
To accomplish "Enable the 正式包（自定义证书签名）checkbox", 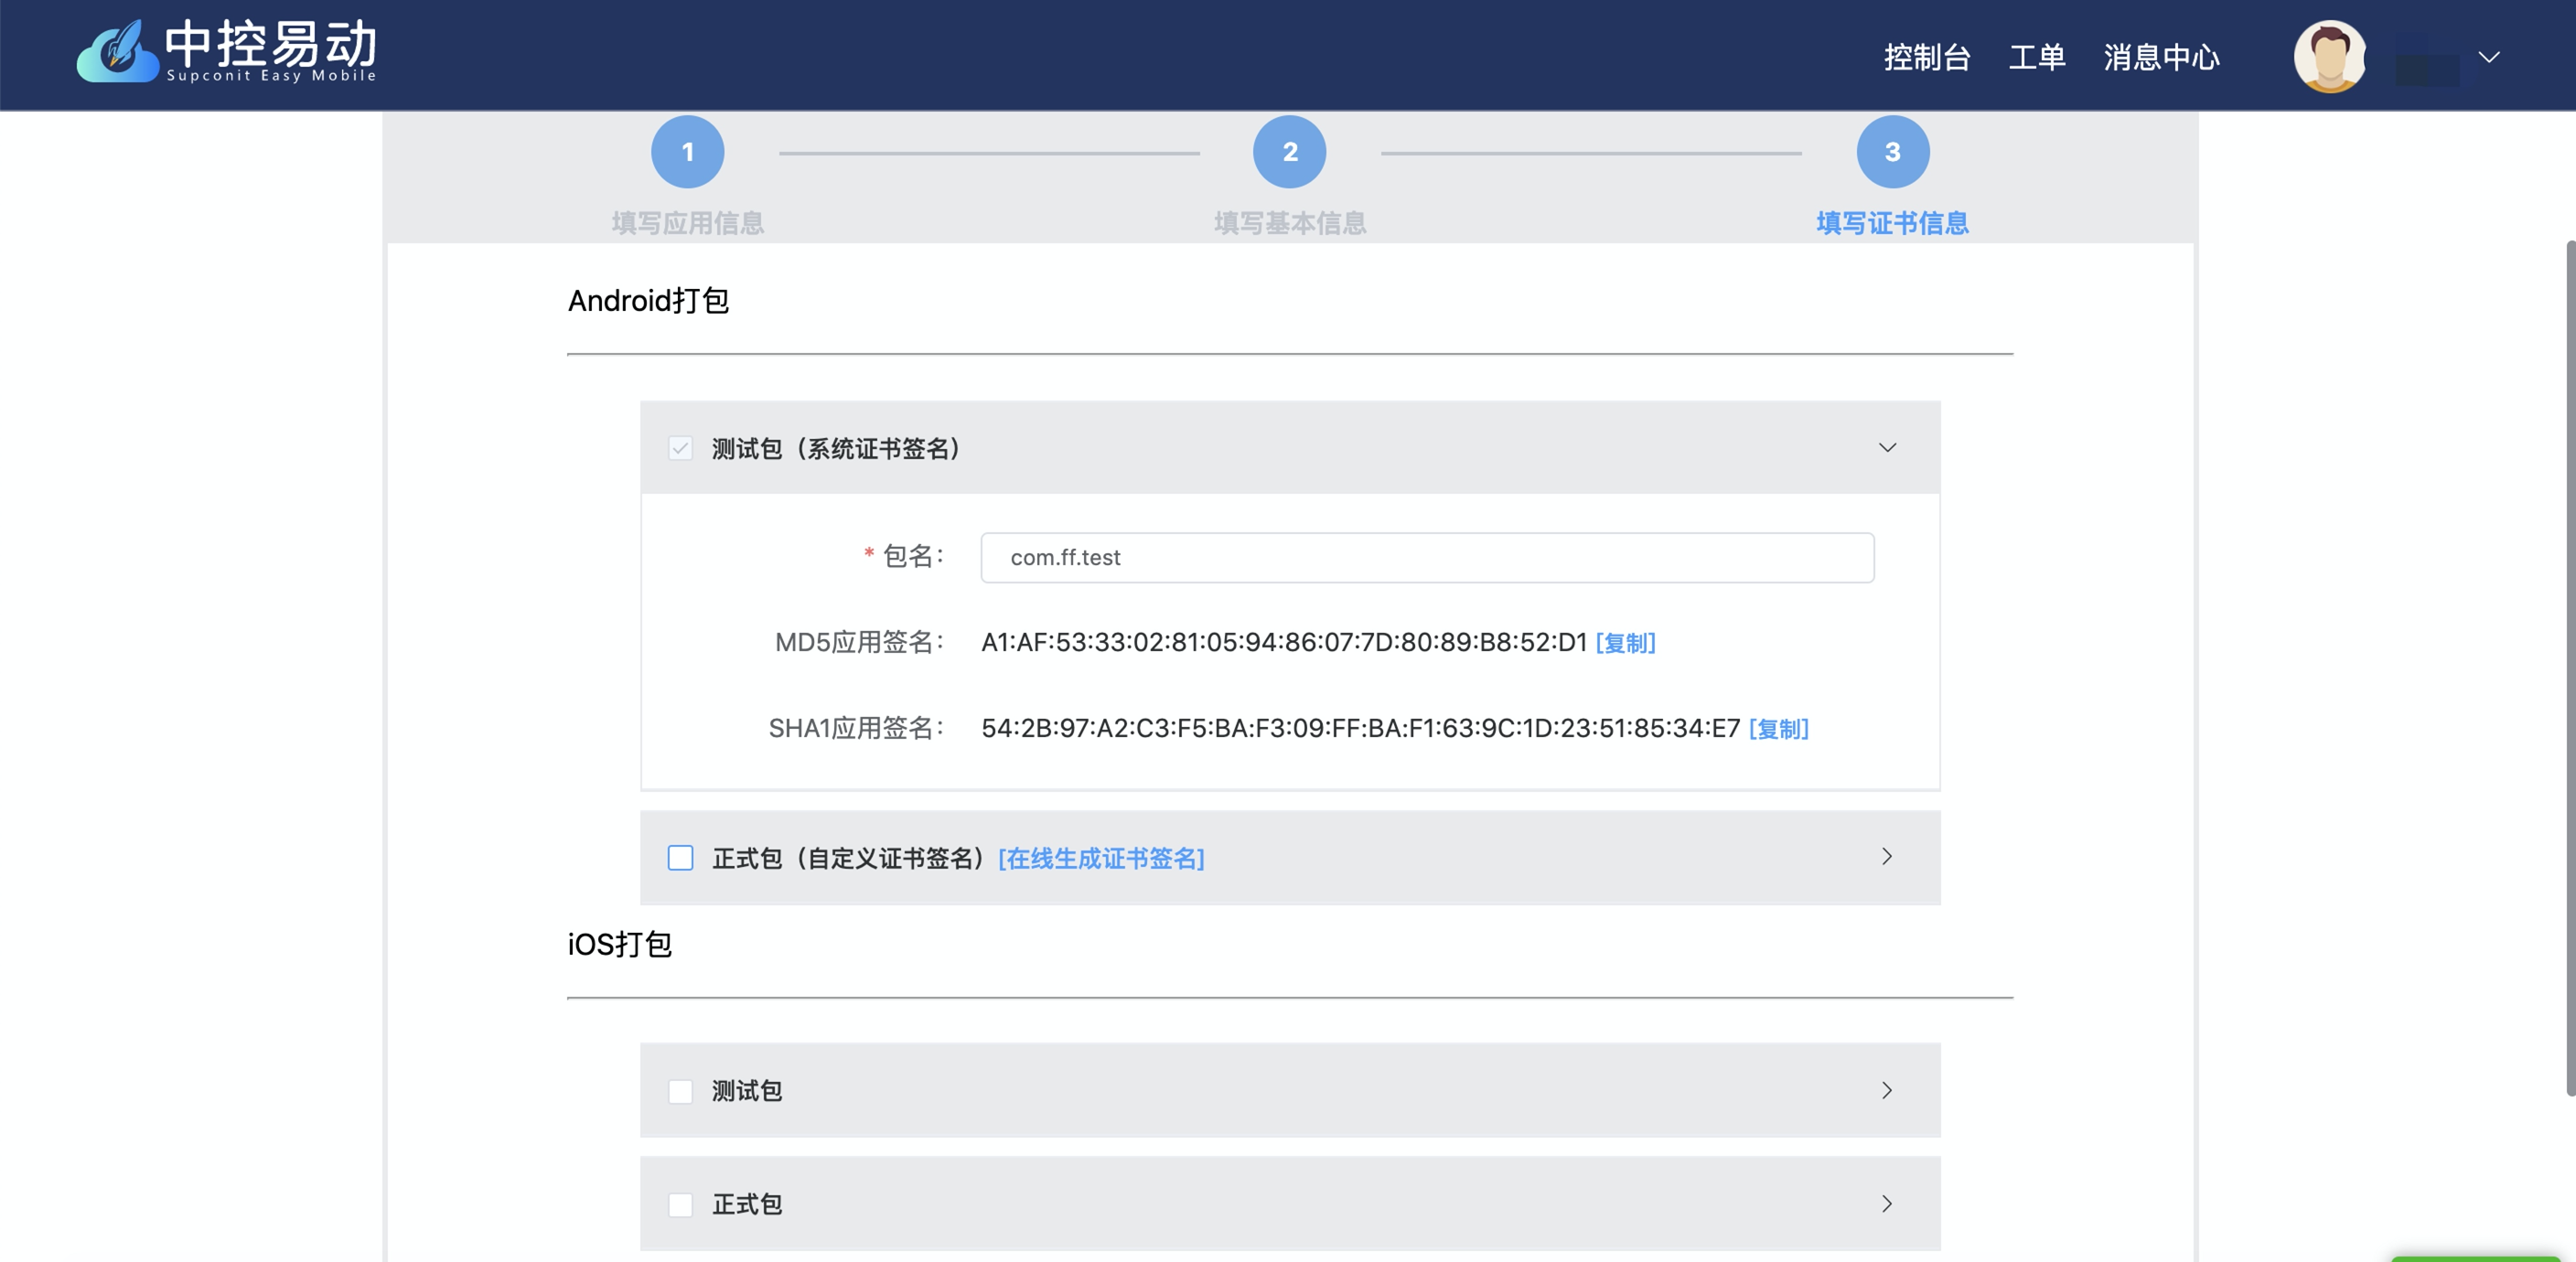I will tap(680, 858).
